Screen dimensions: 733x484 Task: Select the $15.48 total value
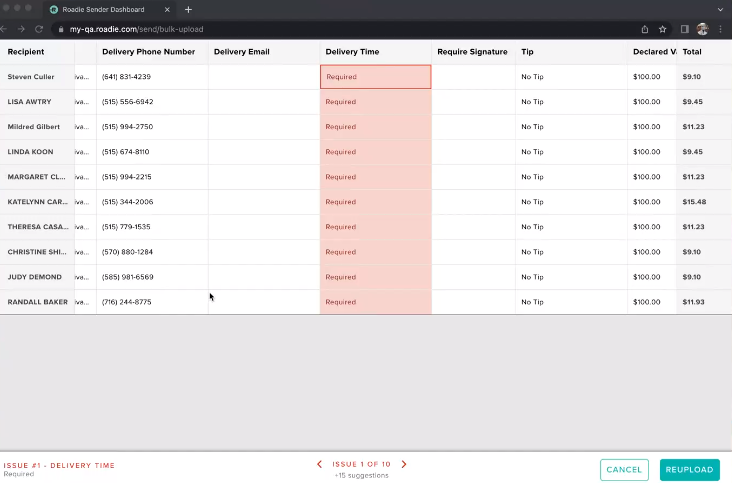tap(694, 202)
